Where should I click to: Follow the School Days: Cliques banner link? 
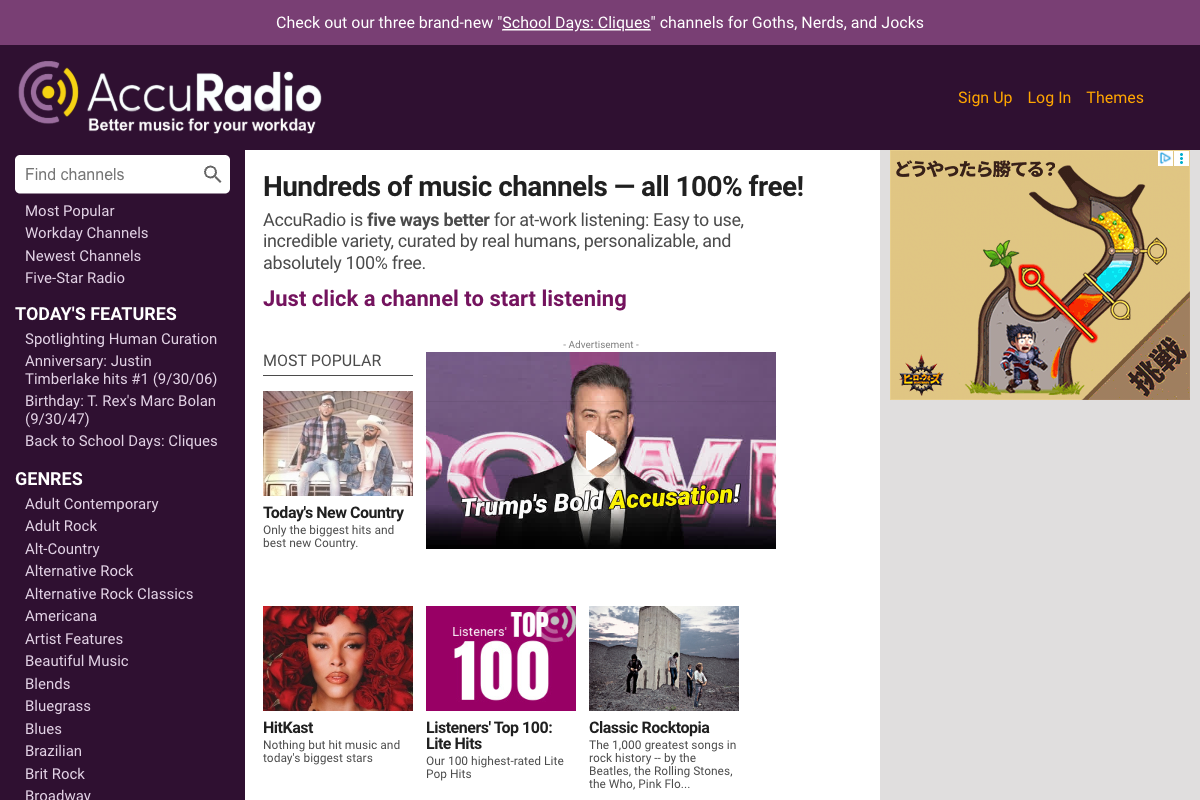576,22
